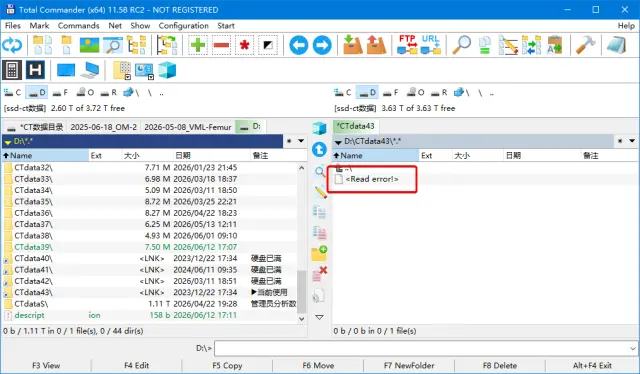Open the Help menu
This screenshot has width=640, height=374.
tap(626, 25)
